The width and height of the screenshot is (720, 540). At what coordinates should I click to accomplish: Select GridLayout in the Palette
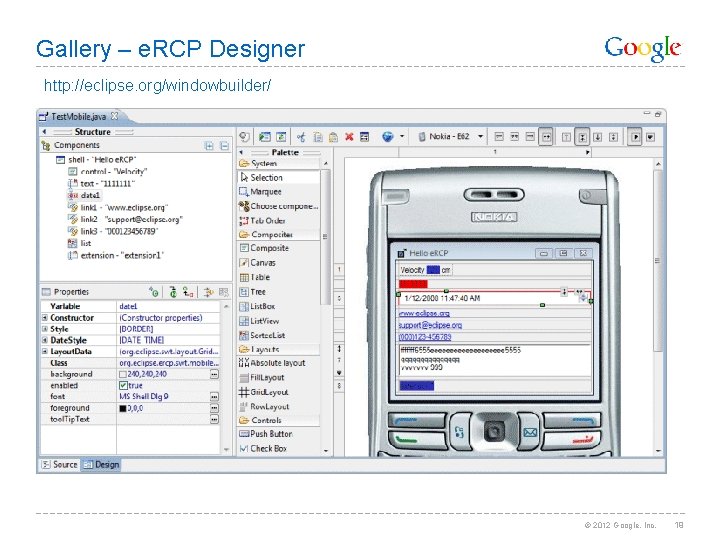pyautogui.click(x=264, y=392)
